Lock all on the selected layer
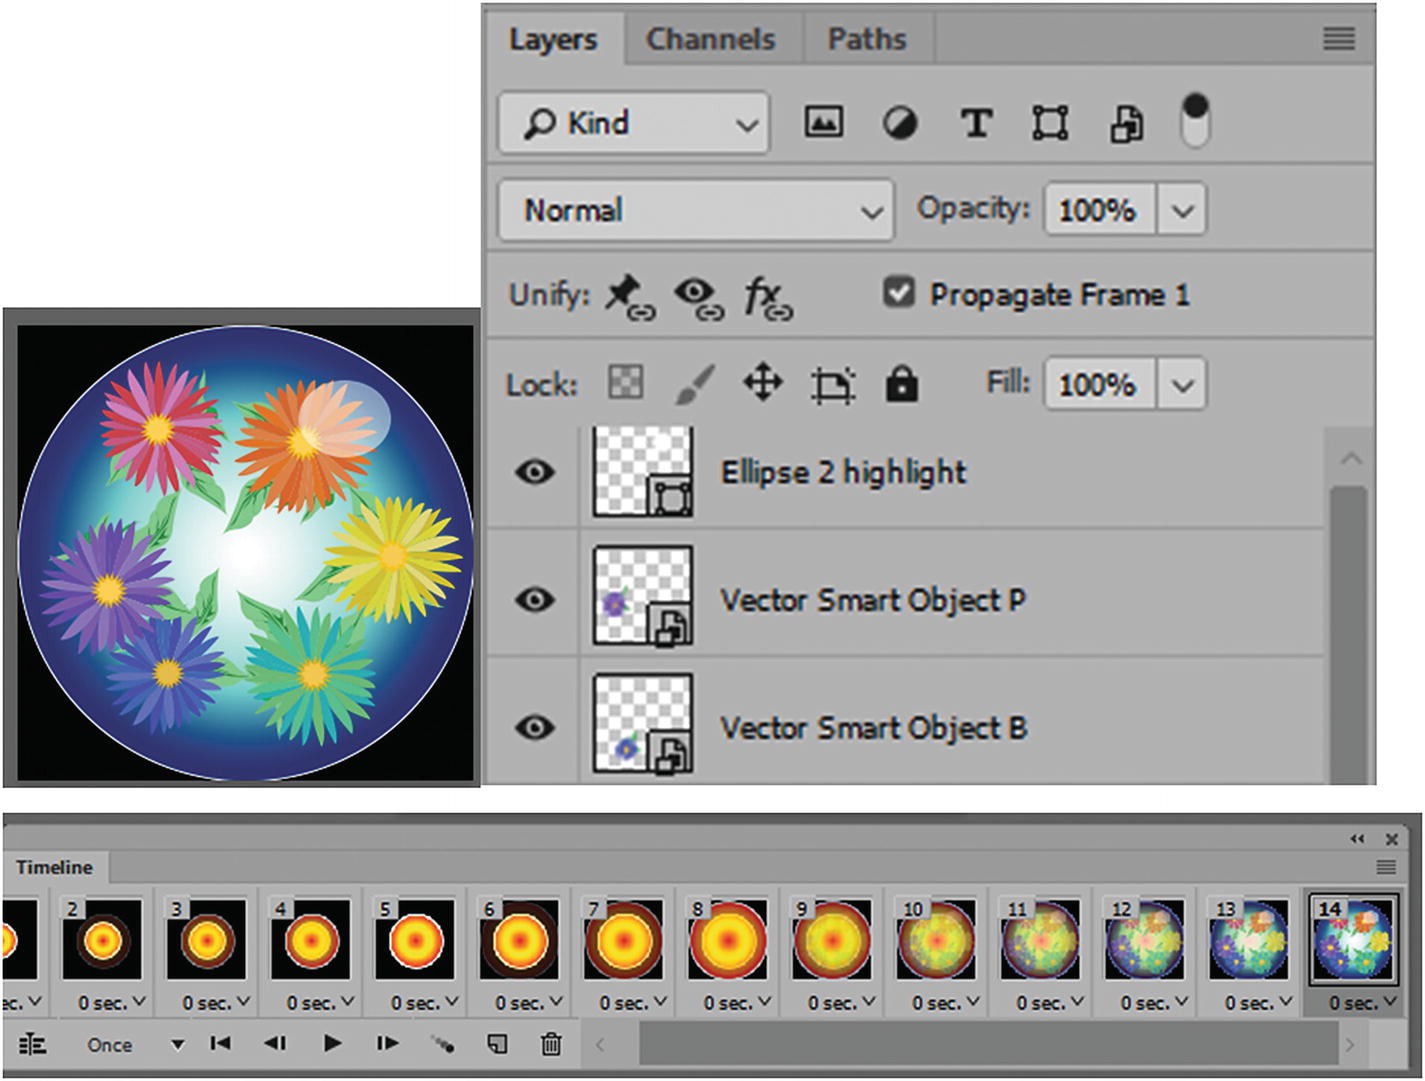Viewport: 1425px width, 1081px height. tap(901, 383)
